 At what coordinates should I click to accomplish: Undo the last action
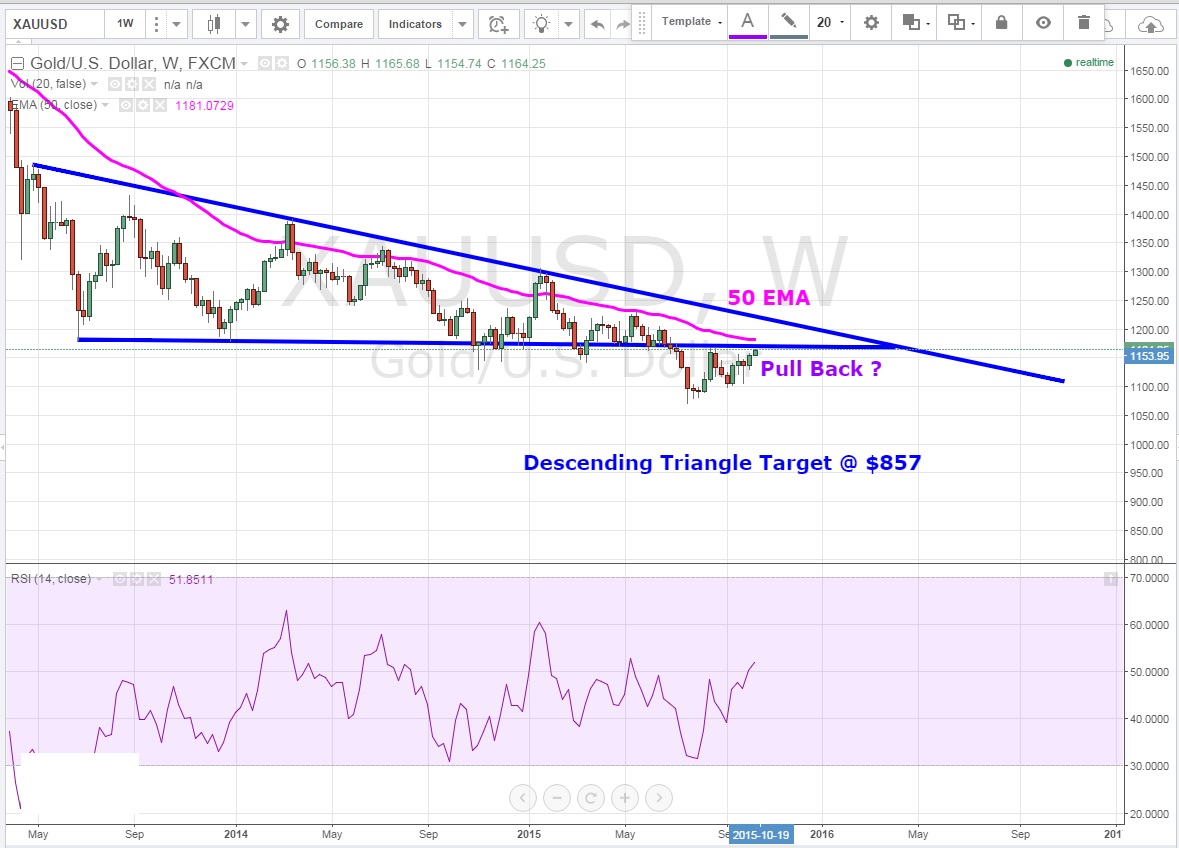pyautogui.click(x=598, y=24)
